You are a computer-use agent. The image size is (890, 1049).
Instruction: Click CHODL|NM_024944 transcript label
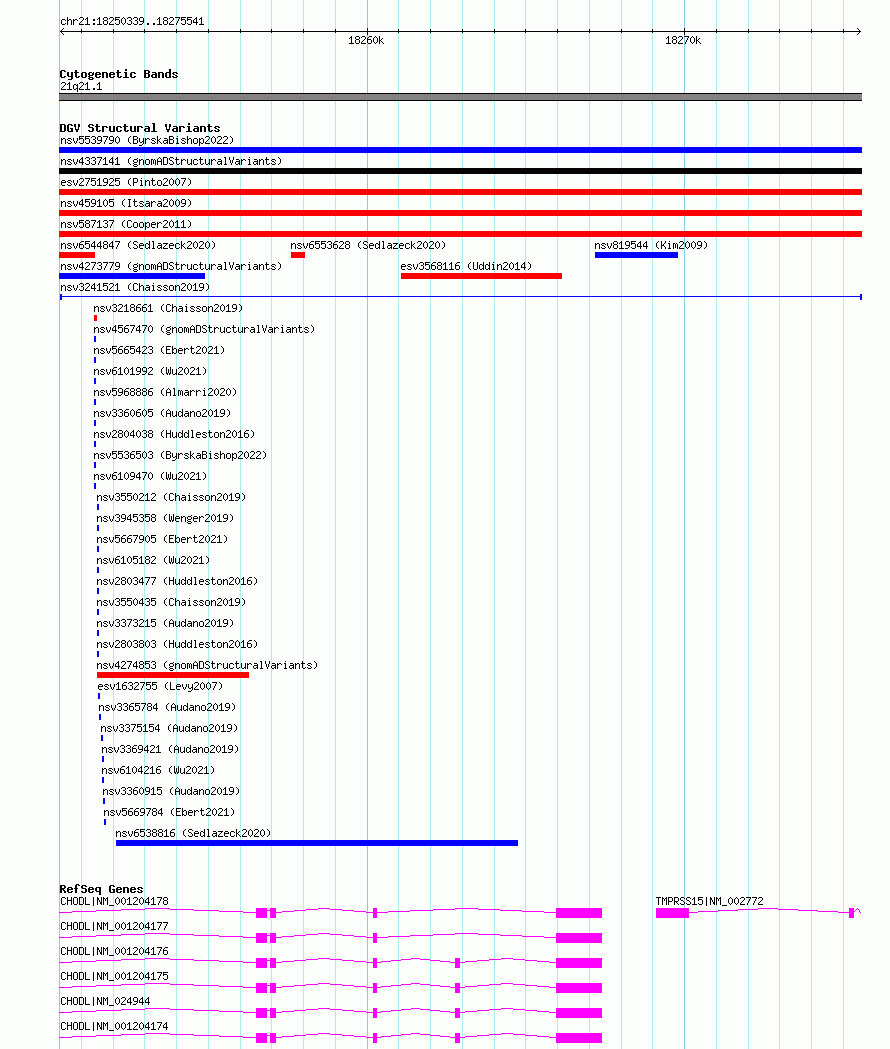tap(105, 1002)
